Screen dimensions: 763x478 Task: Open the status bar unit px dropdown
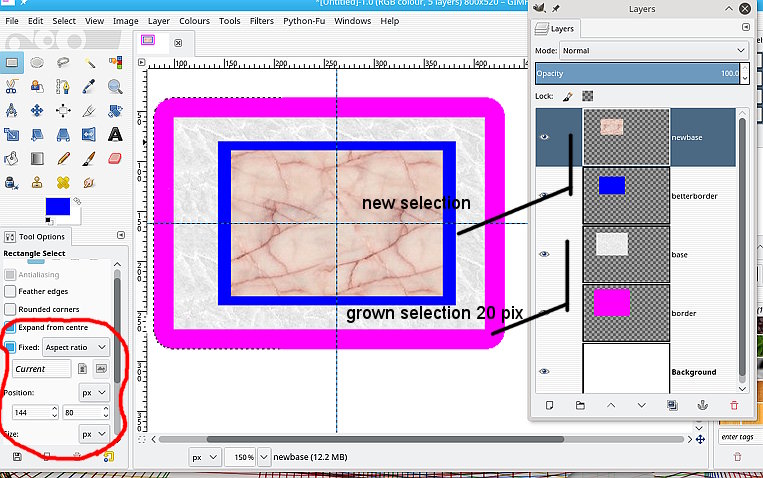tap(203, 457)
